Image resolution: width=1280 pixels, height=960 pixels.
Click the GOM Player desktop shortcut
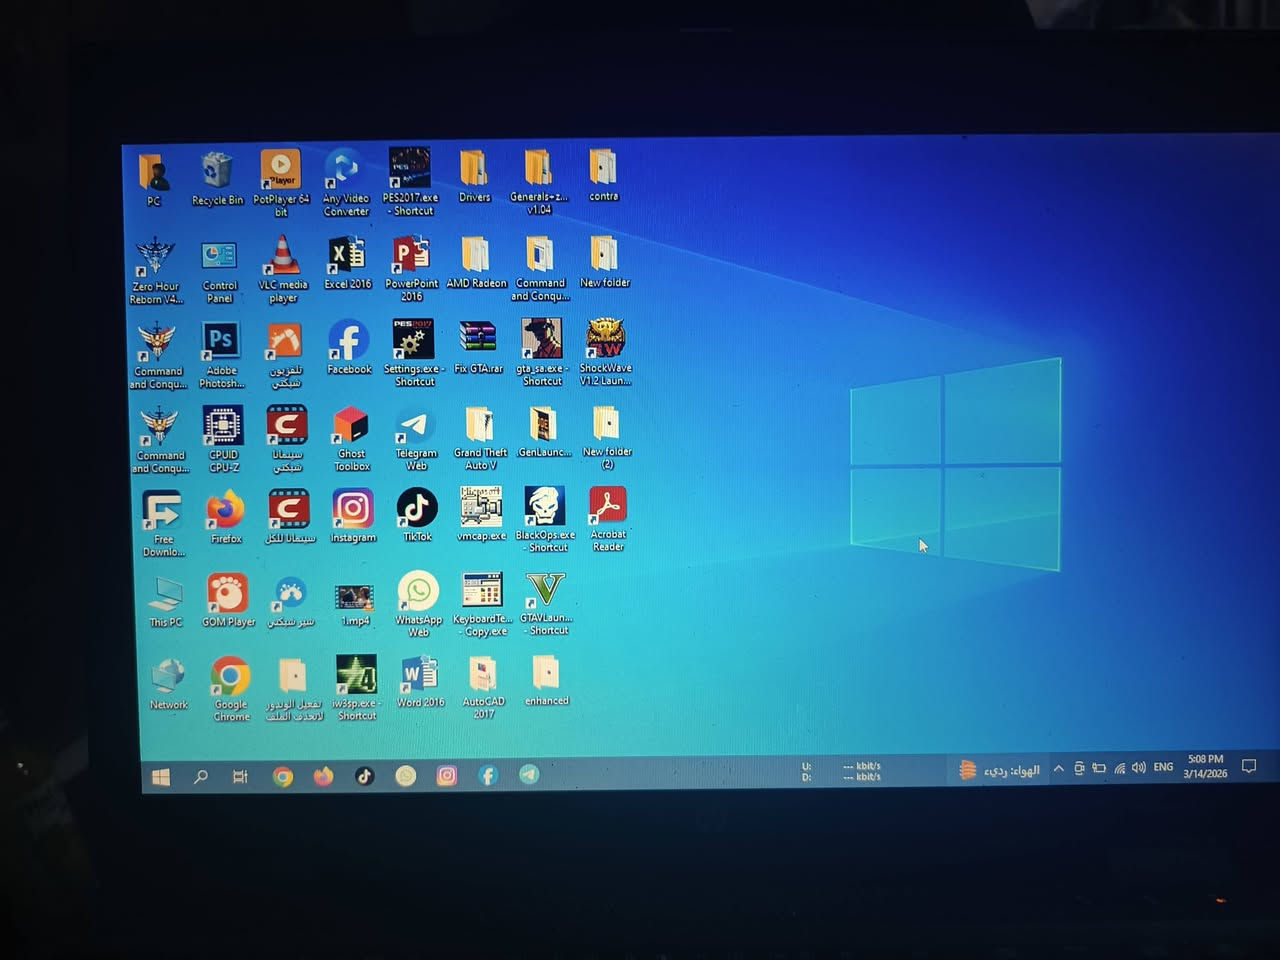point(228,593)
